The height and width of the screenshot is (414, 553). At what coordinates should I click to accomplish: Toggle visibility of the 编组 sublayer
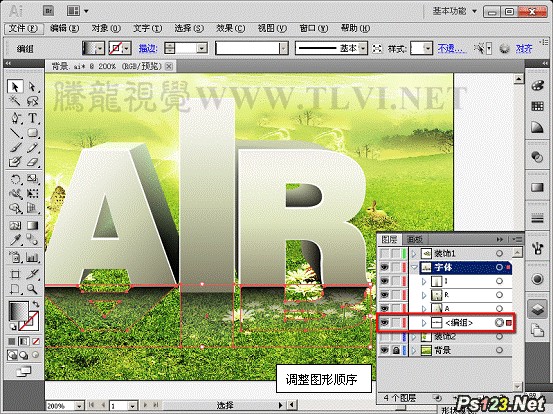pyautogui.click(x=384, y=322)
